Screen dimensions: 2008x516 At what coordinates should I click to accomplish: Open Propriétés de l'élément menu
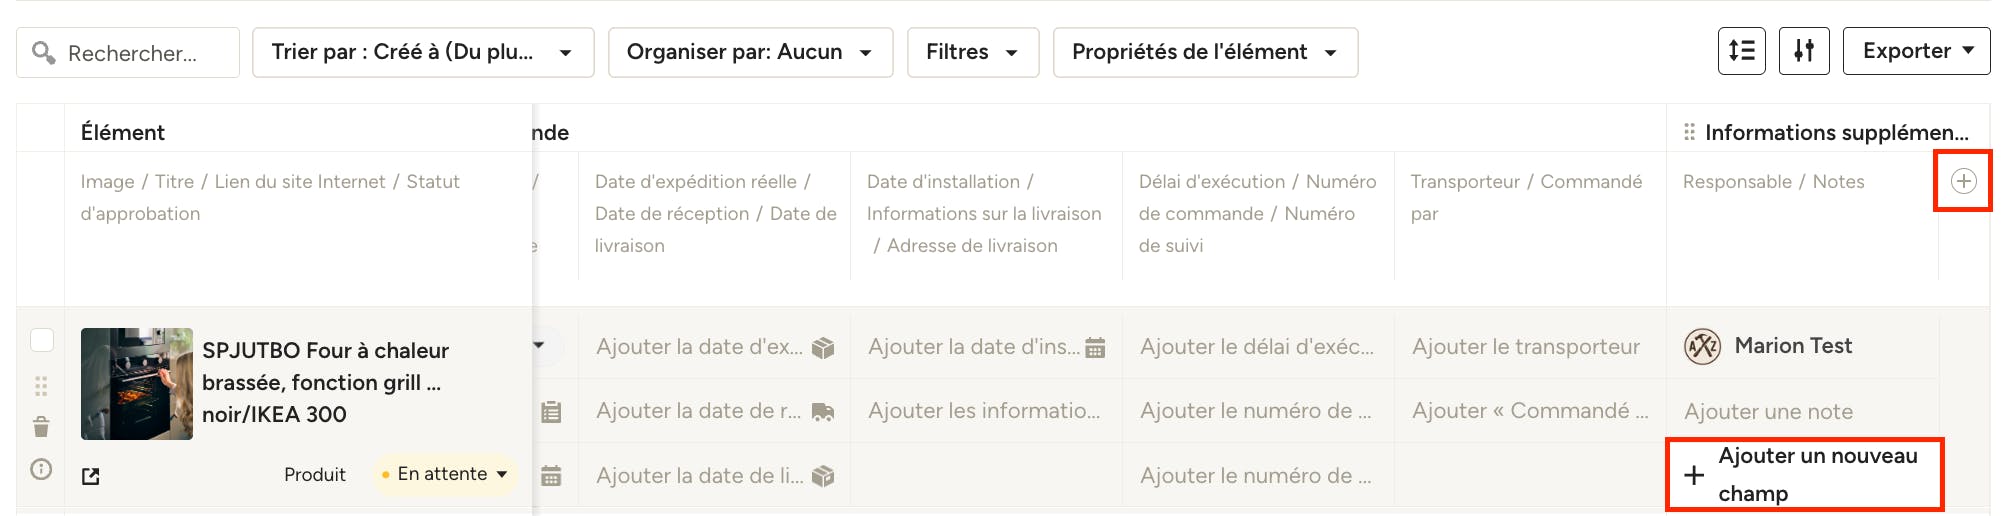click(x=1205, y=52)
